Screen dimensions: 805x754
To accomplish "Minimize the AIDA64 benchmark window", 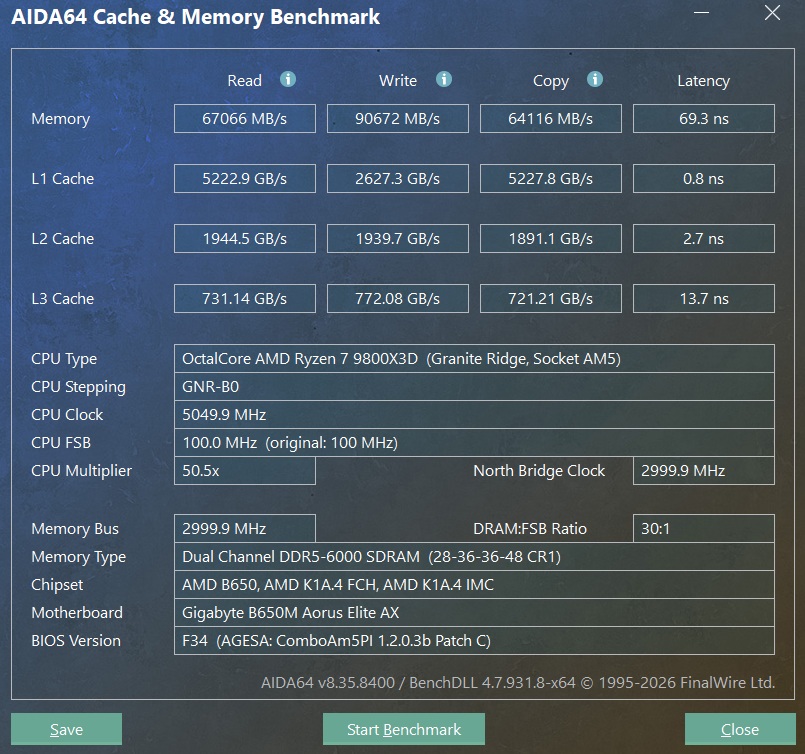I will pos(701,13).
